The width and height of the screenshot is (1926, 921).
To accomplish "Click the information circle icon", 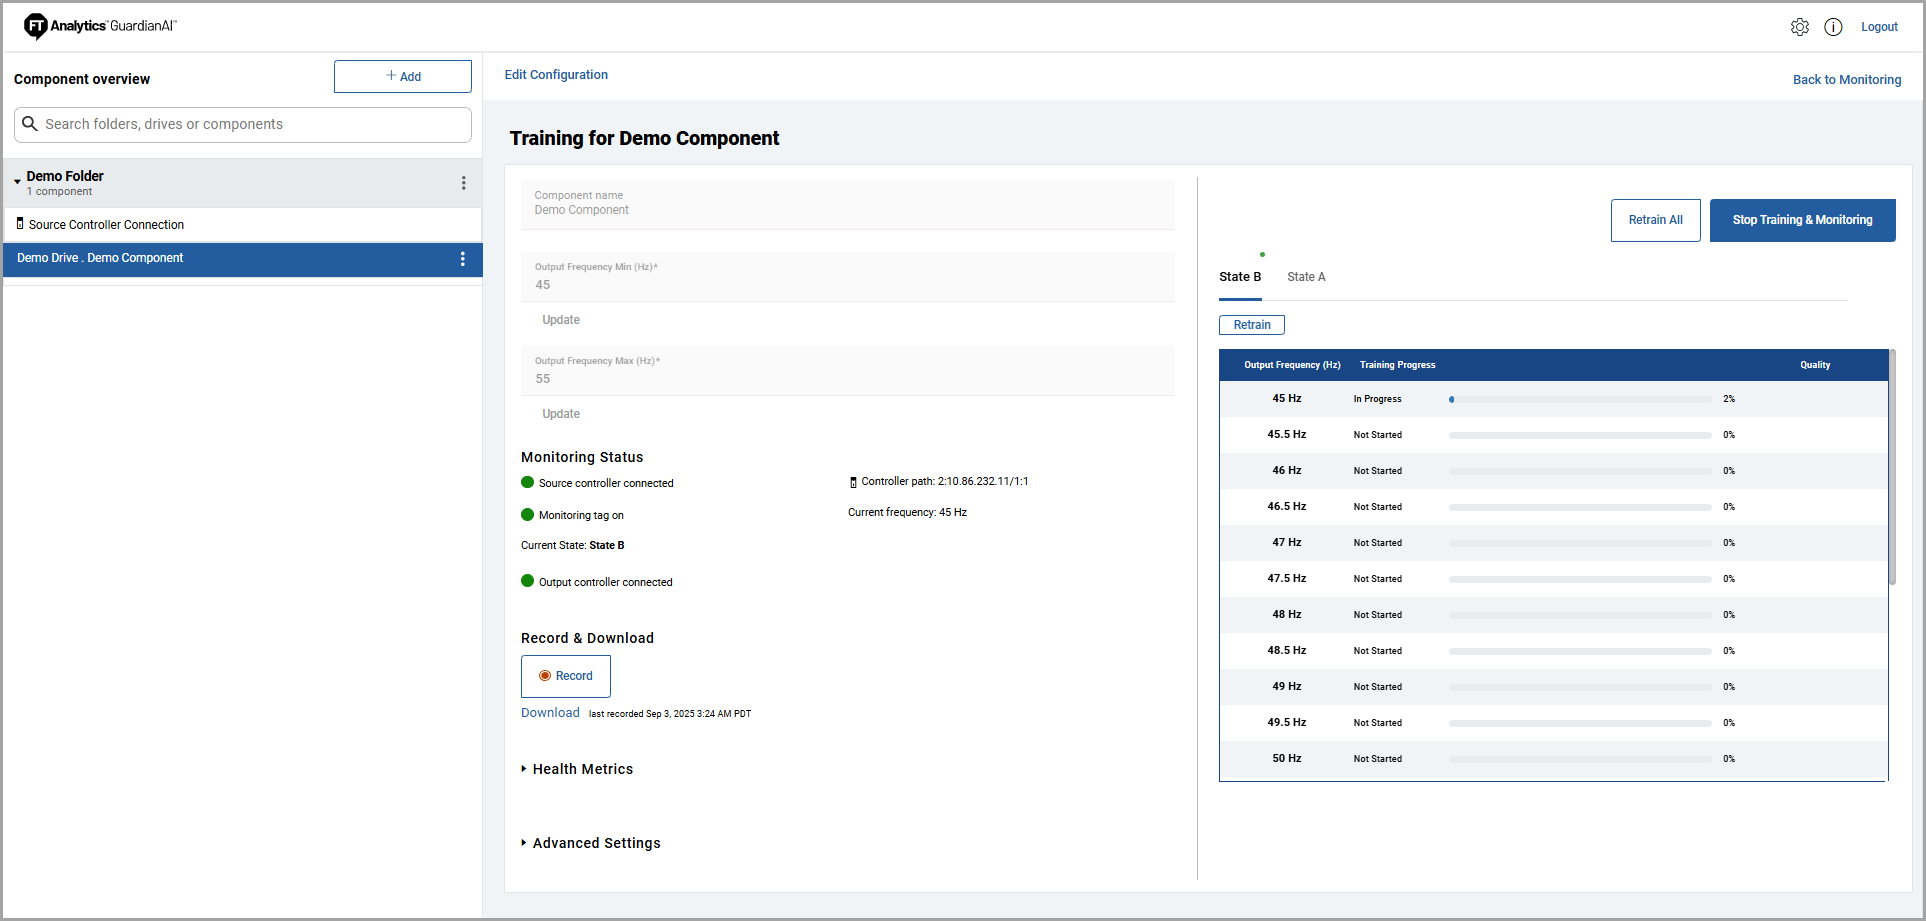I will tap(1832, 27).
